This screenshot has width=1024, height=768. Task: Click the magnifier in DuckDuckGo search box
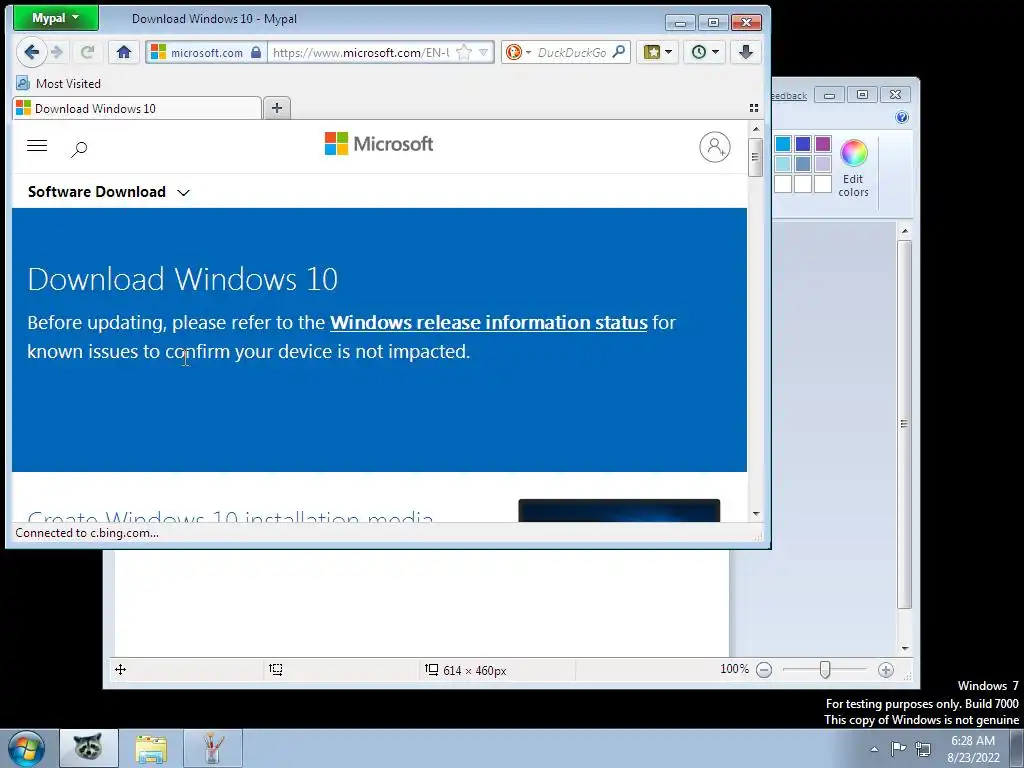618,52
